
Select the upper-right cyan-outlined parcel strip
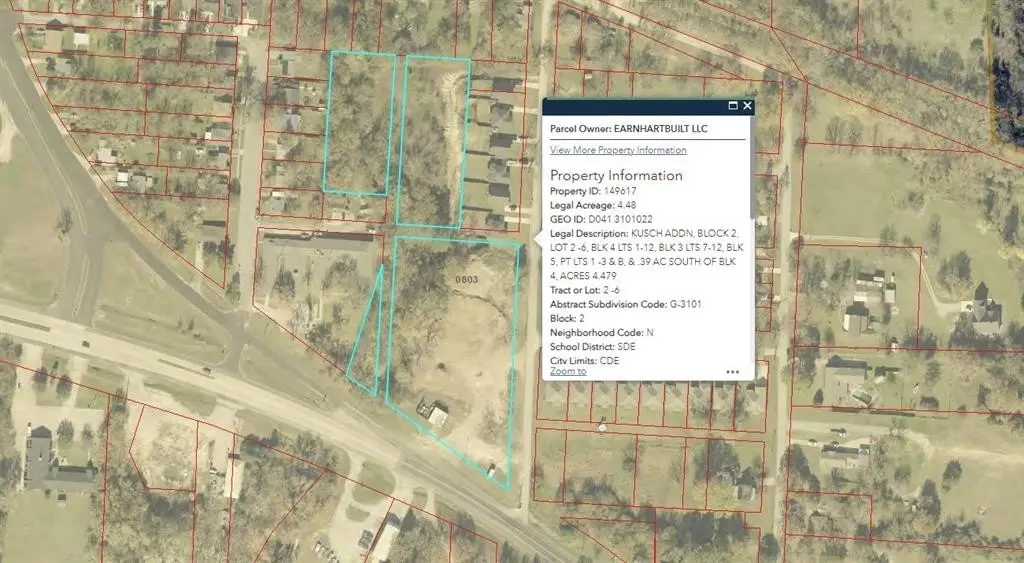pyautogui.click(x=432, y=140)
